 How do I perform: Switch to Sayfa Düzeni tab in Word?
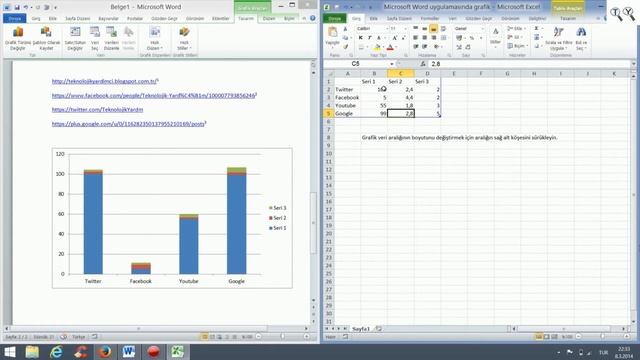[78, 19]
